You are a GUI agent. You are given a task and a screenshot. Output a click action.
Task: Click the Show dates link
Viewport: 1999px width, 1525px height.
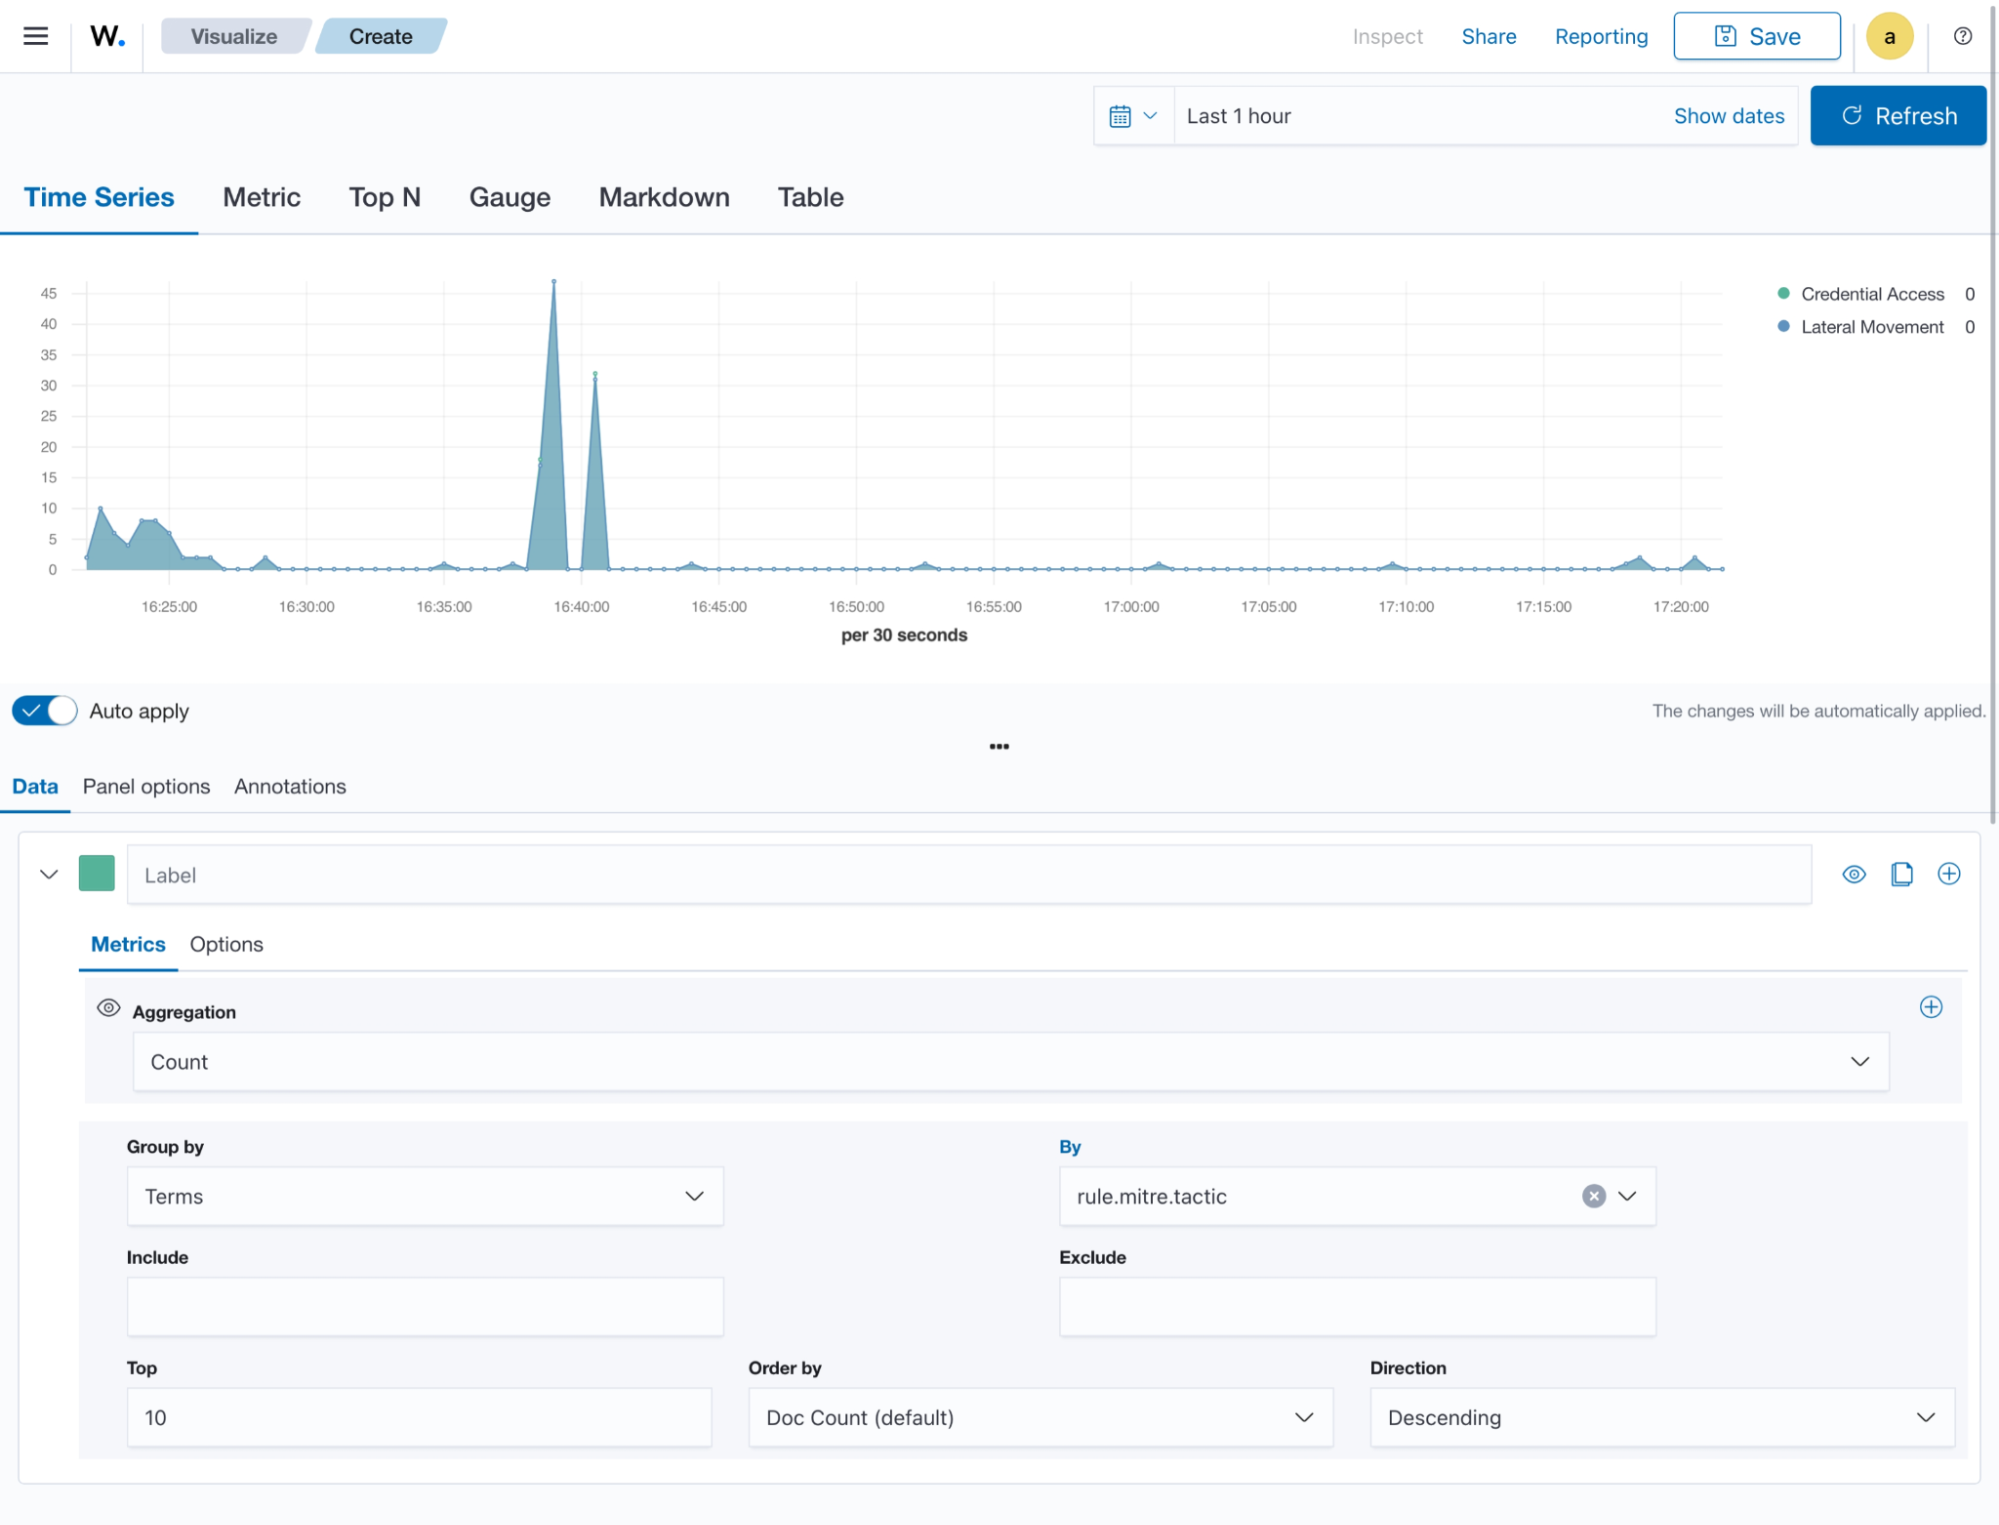(x=1728, y=115)
